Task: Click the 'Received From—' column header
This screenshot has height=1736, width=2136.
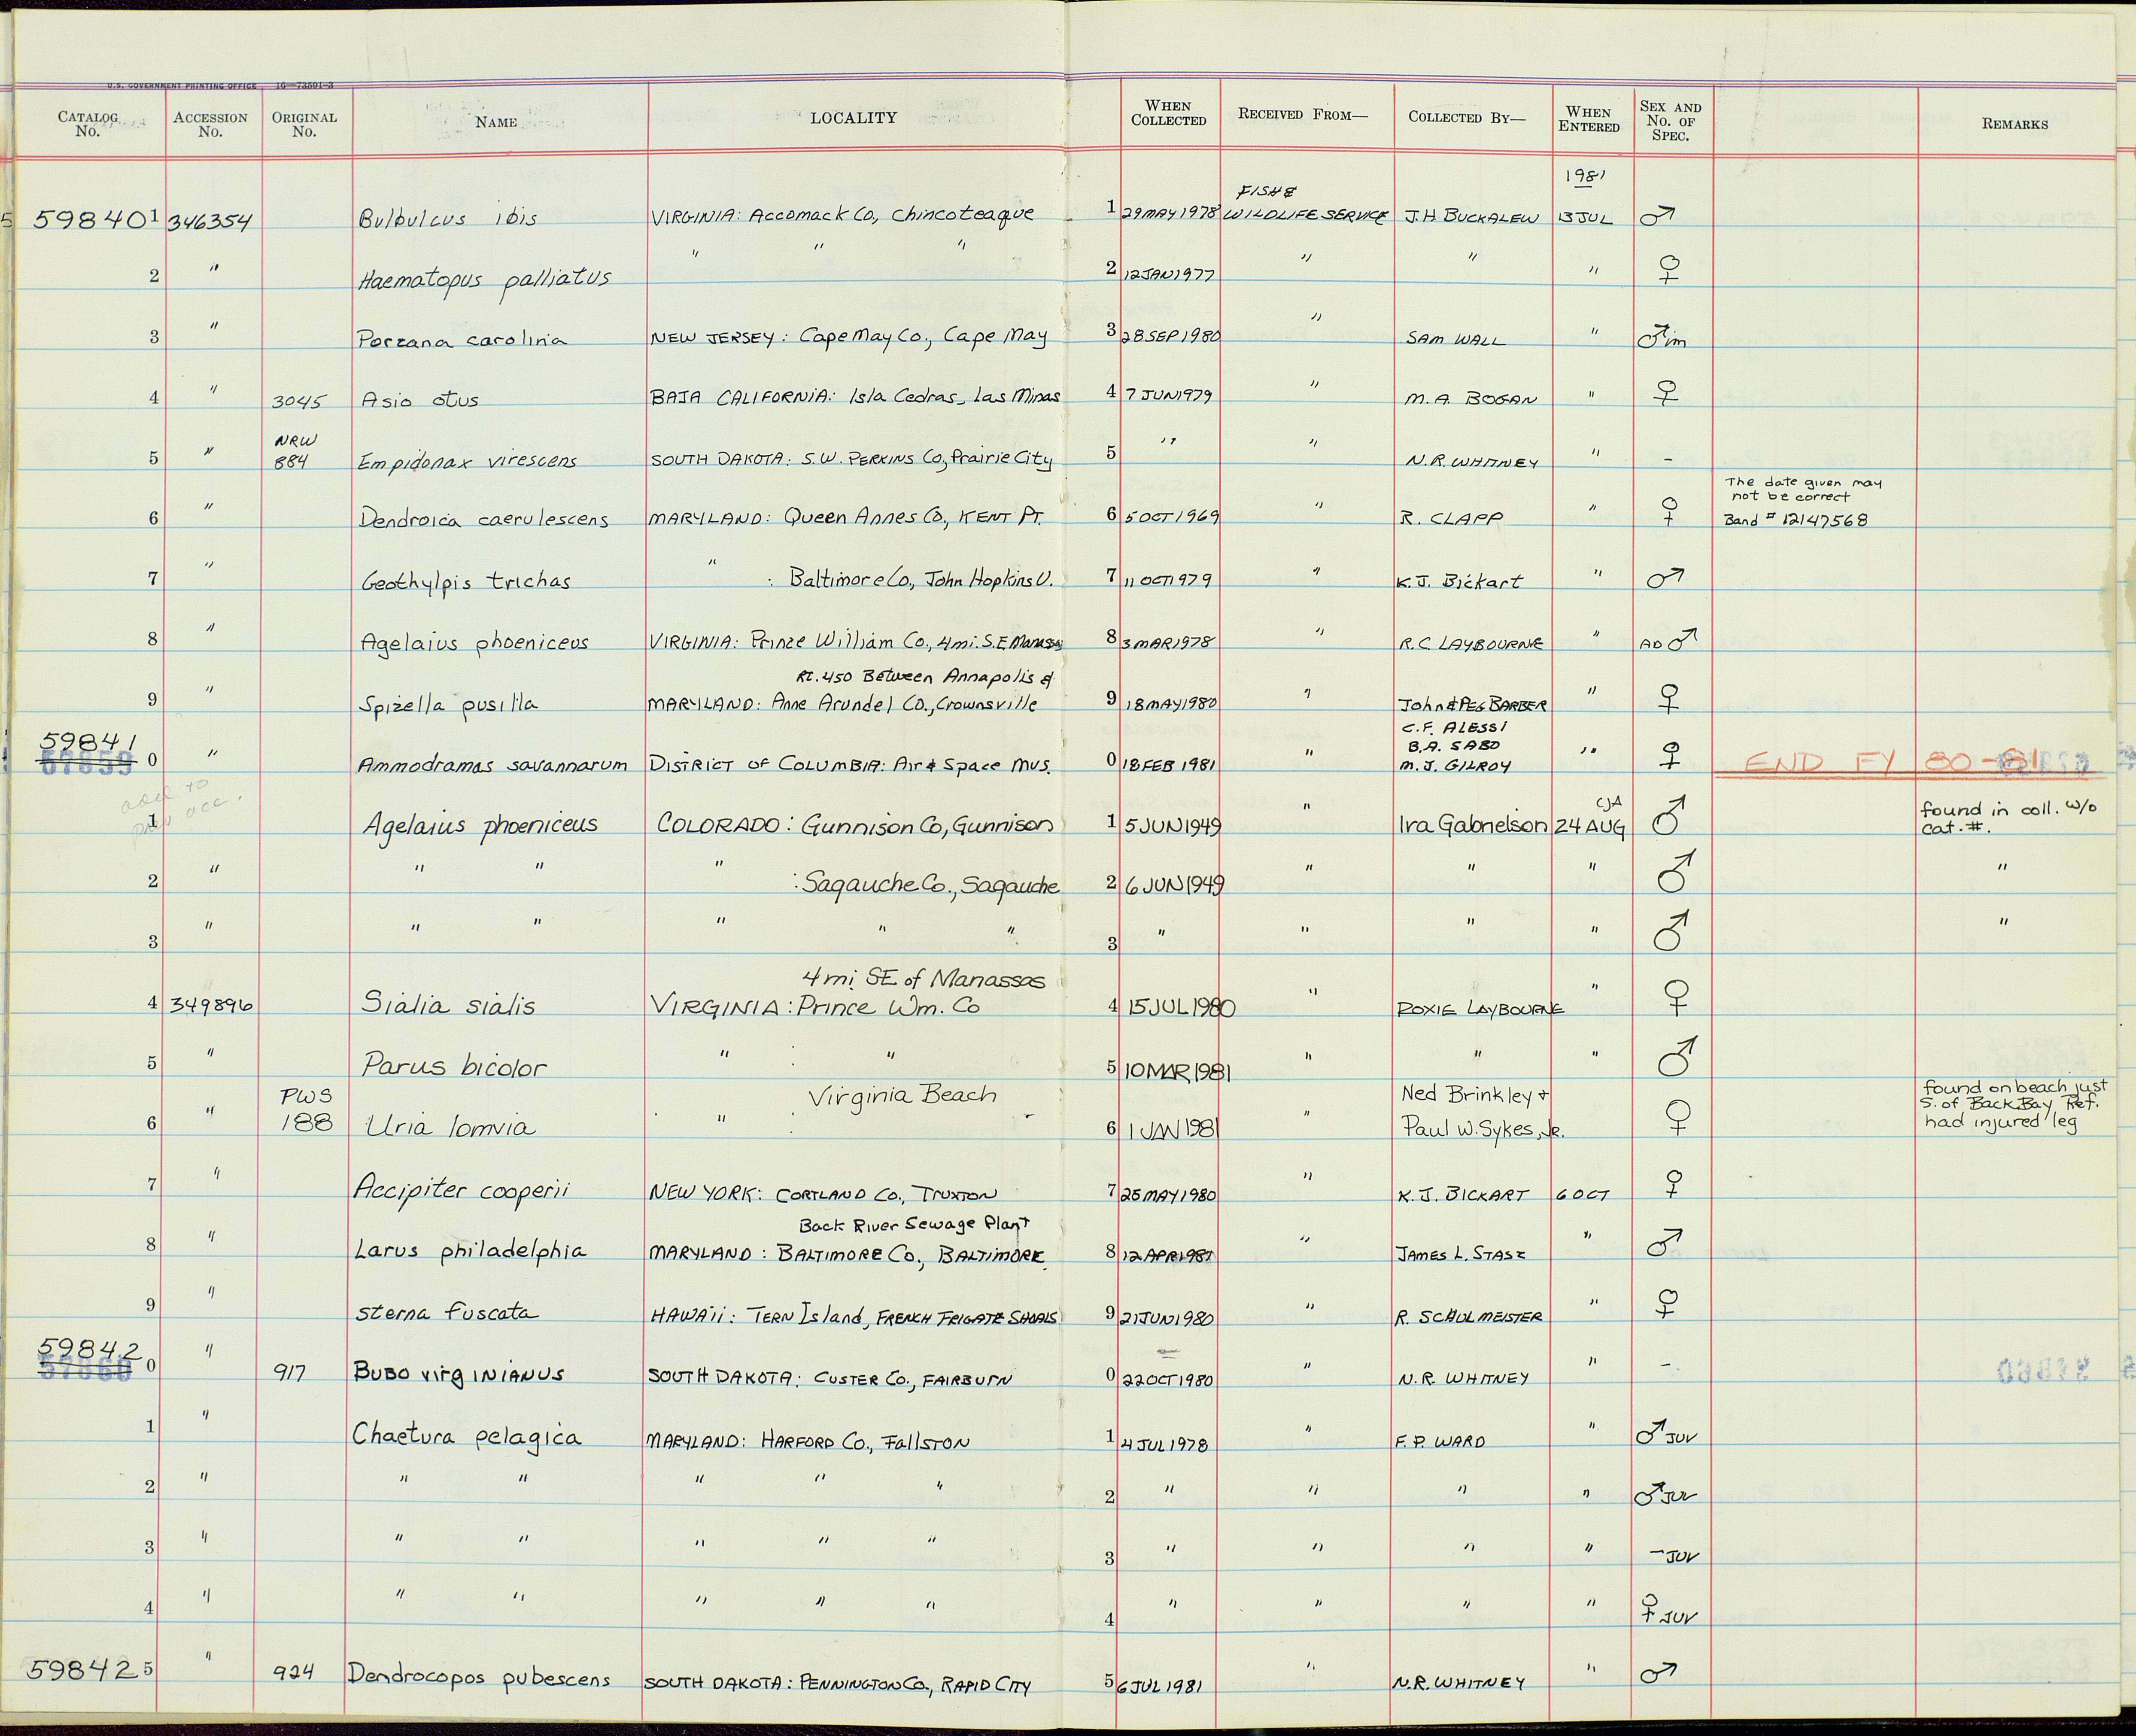Action: [x=1302, y=114]
